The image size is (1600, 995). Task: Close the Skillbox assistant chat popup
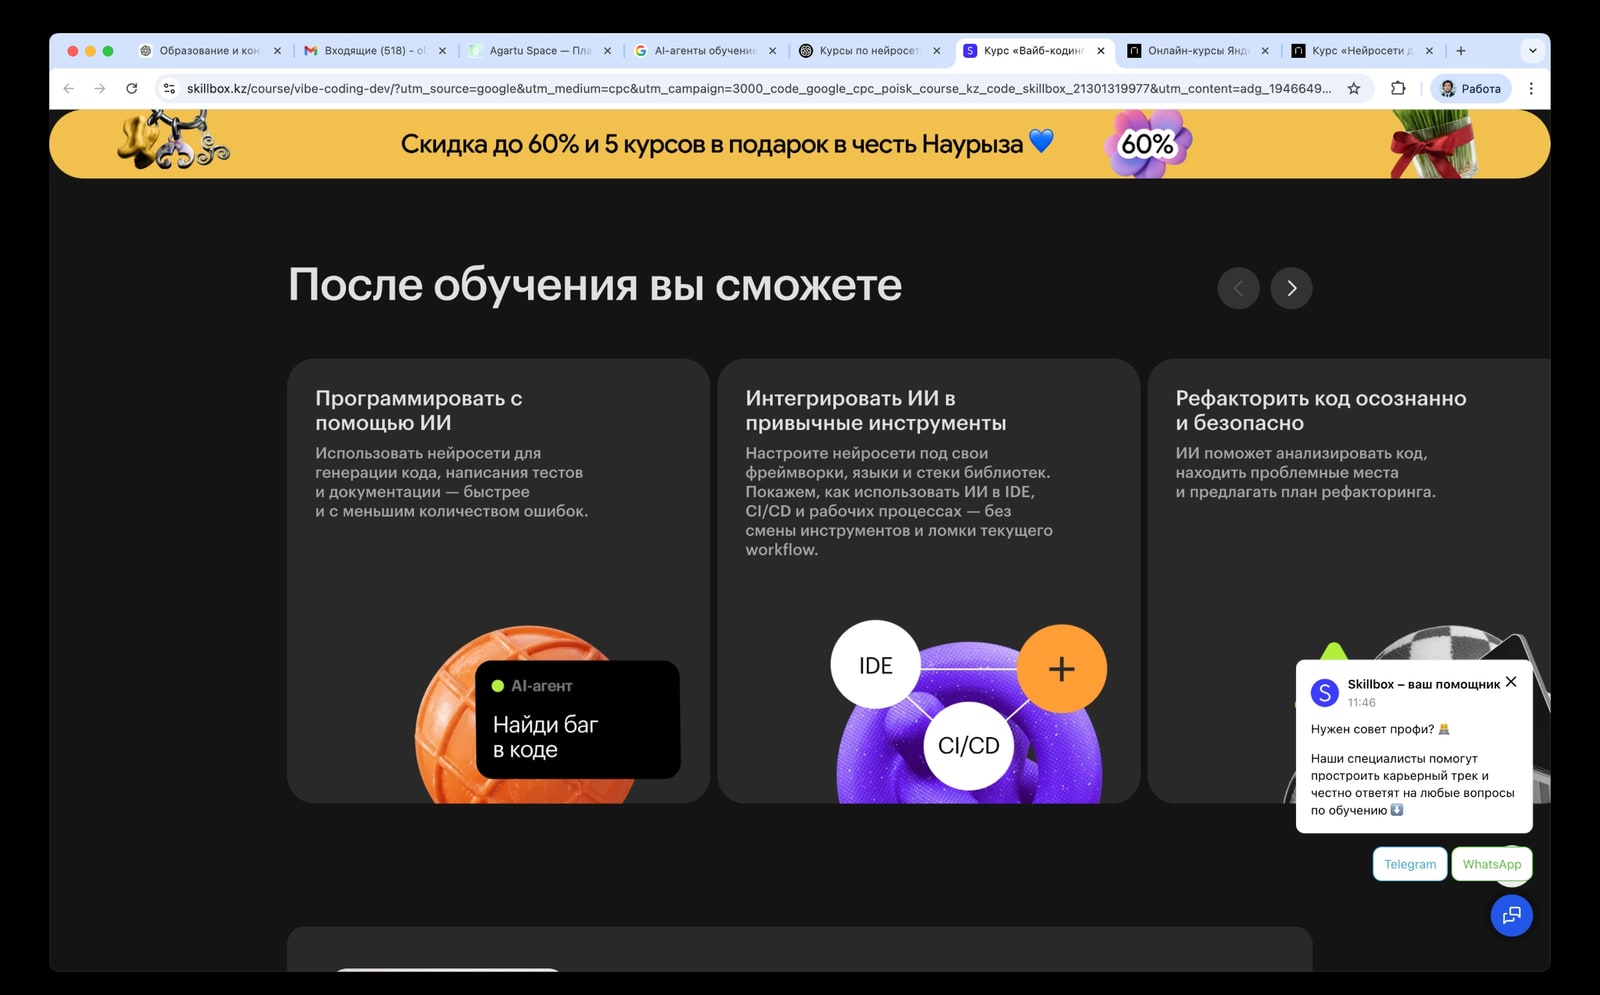click(x=1511, y=682)
